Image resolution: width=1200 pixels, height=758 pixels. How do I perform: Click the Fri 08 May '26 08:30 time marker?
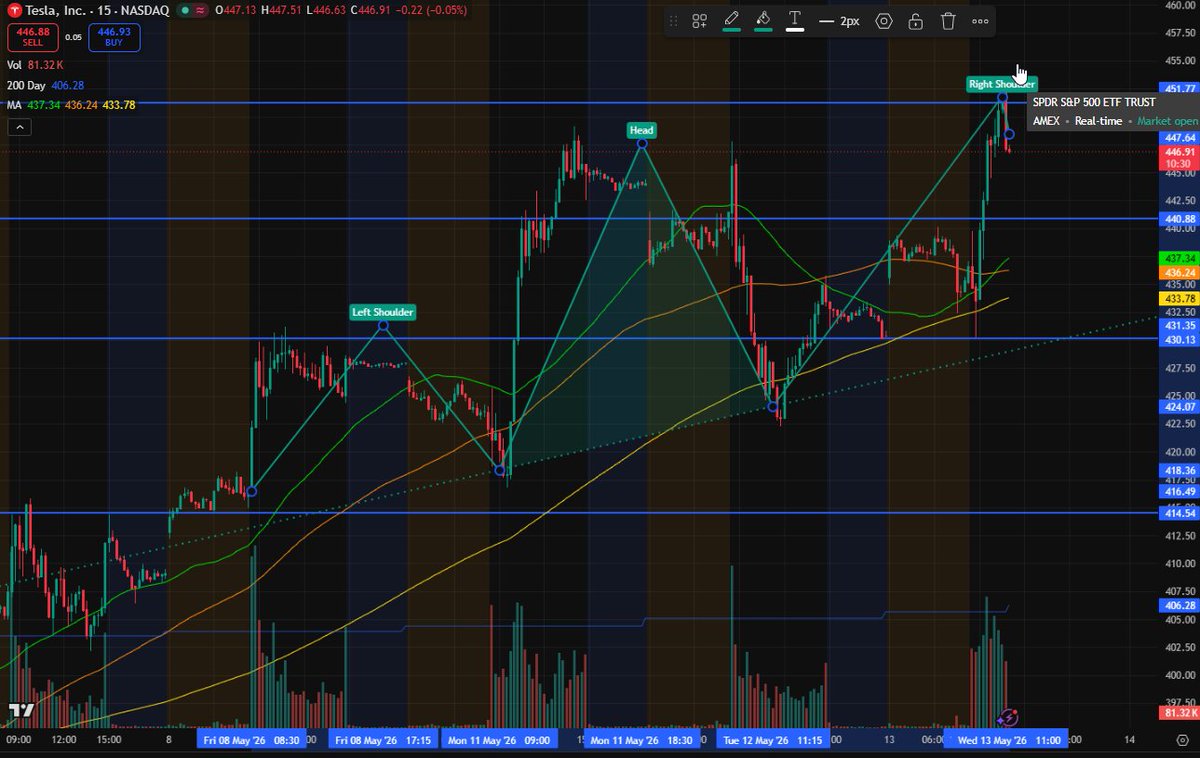(x=251, y=740)
